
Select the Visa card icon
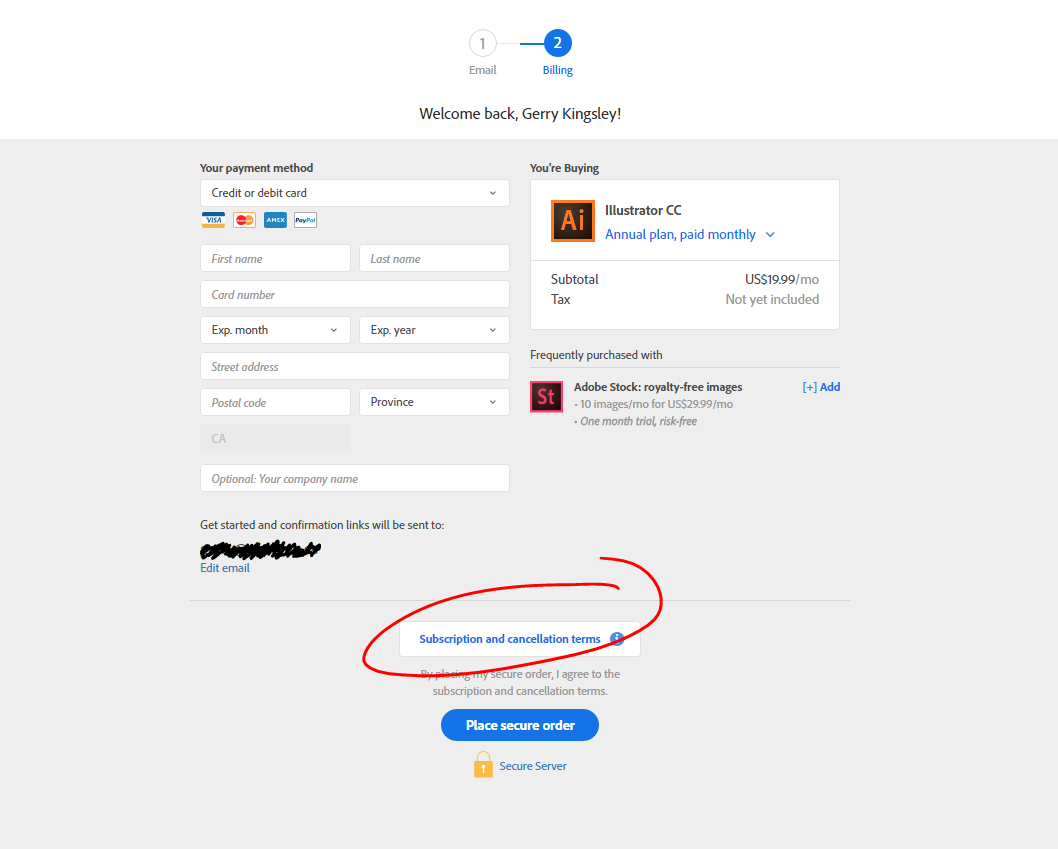pos(213,220)
